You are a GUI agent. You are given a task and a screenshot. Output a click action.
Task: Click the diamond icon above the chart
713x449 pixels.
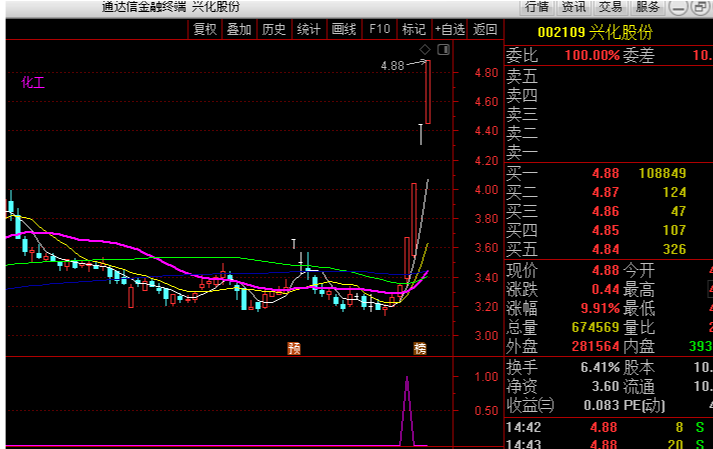425,50
